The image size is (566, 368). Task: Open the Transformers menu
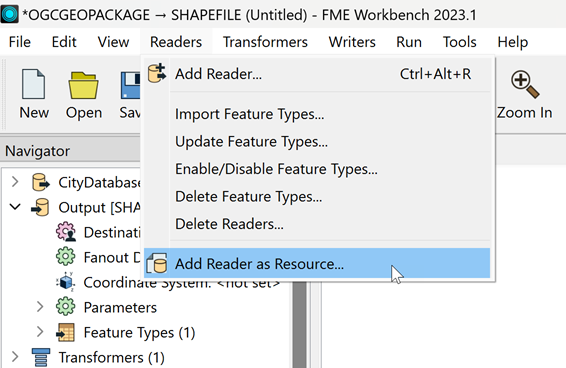[x=265, y=42]
